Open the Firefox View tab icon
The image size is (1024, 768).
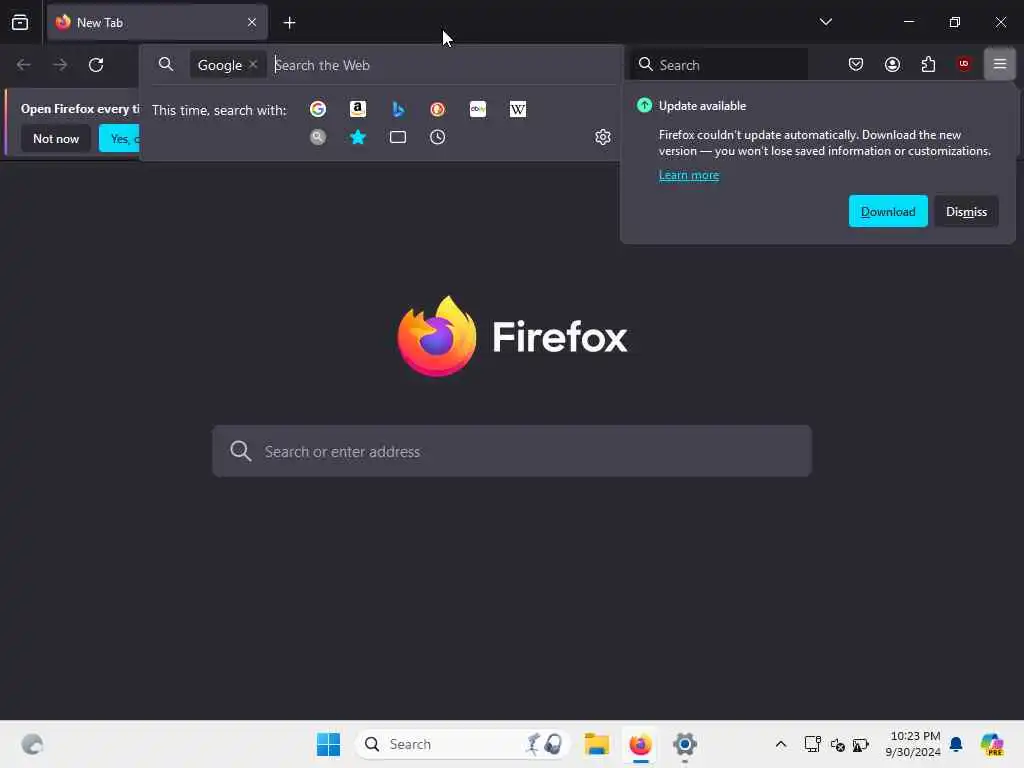[x=20, y=22]
